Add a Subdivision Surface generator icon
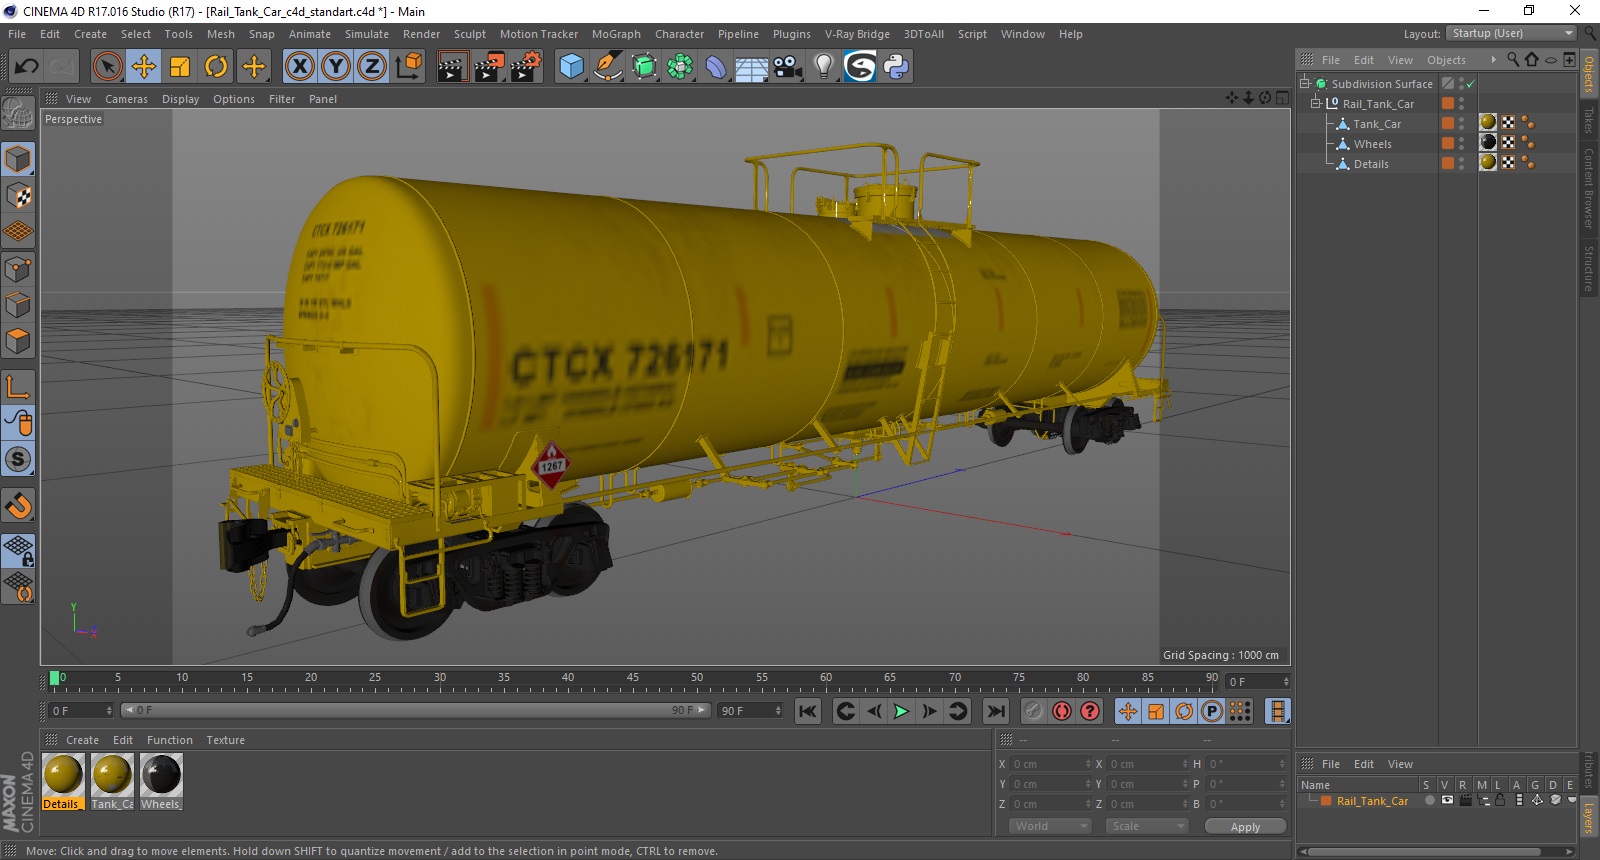Image resolution: width=1600 pixels, height=860 pixels. coord(644,67)
